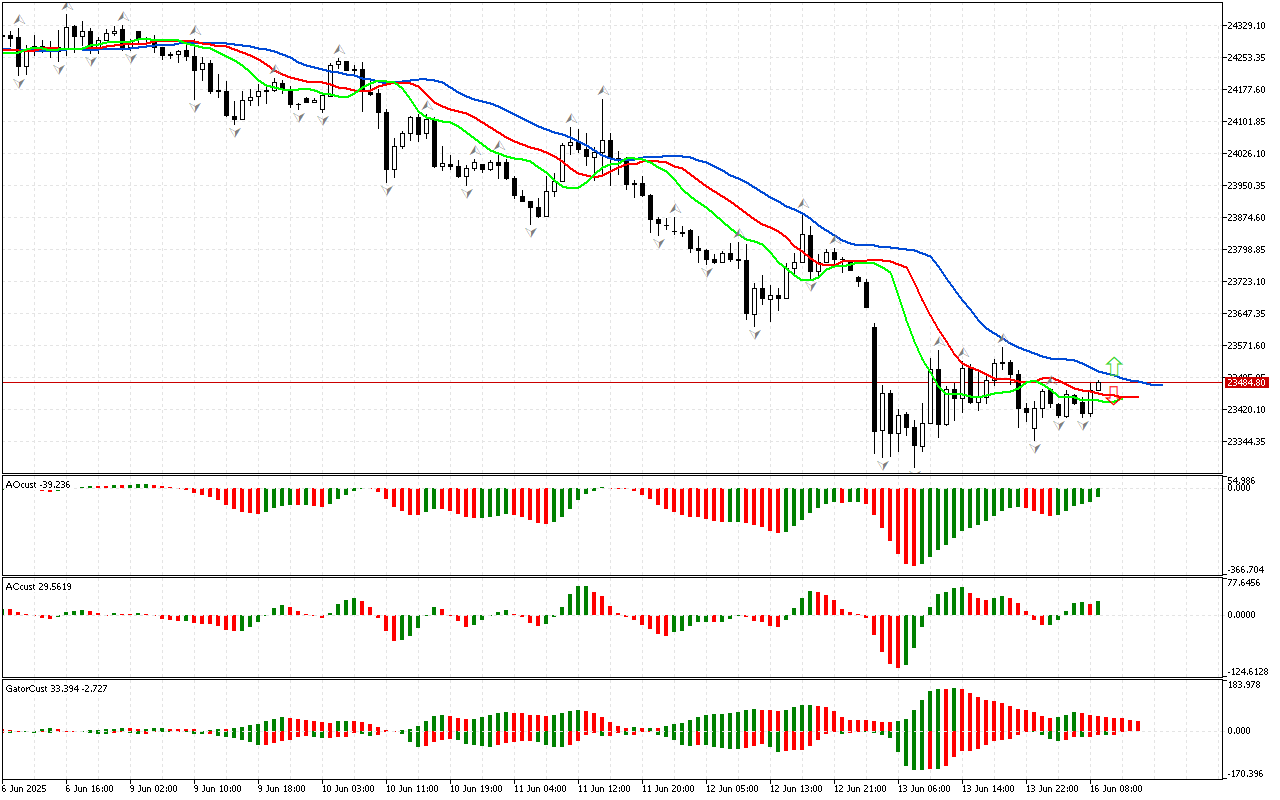Click the 11 Jun 12:00 time axis label

[605, 788]
